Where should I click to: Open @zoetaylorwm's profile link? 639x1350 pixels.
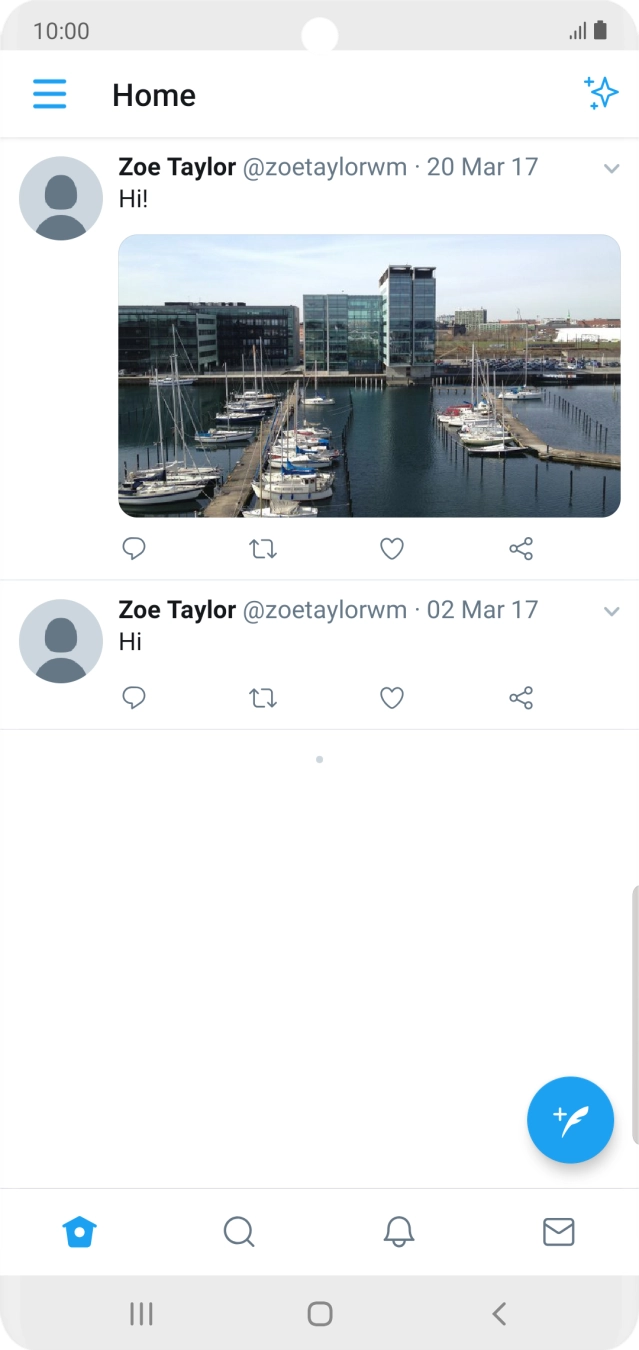click(x=323, y=167)
